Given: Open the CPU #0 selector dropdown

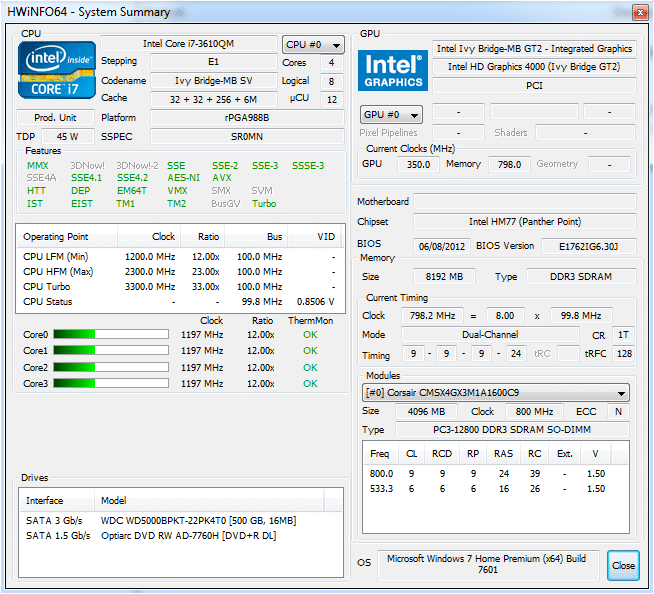Looking at the screenshot, I should coord(313,45).
